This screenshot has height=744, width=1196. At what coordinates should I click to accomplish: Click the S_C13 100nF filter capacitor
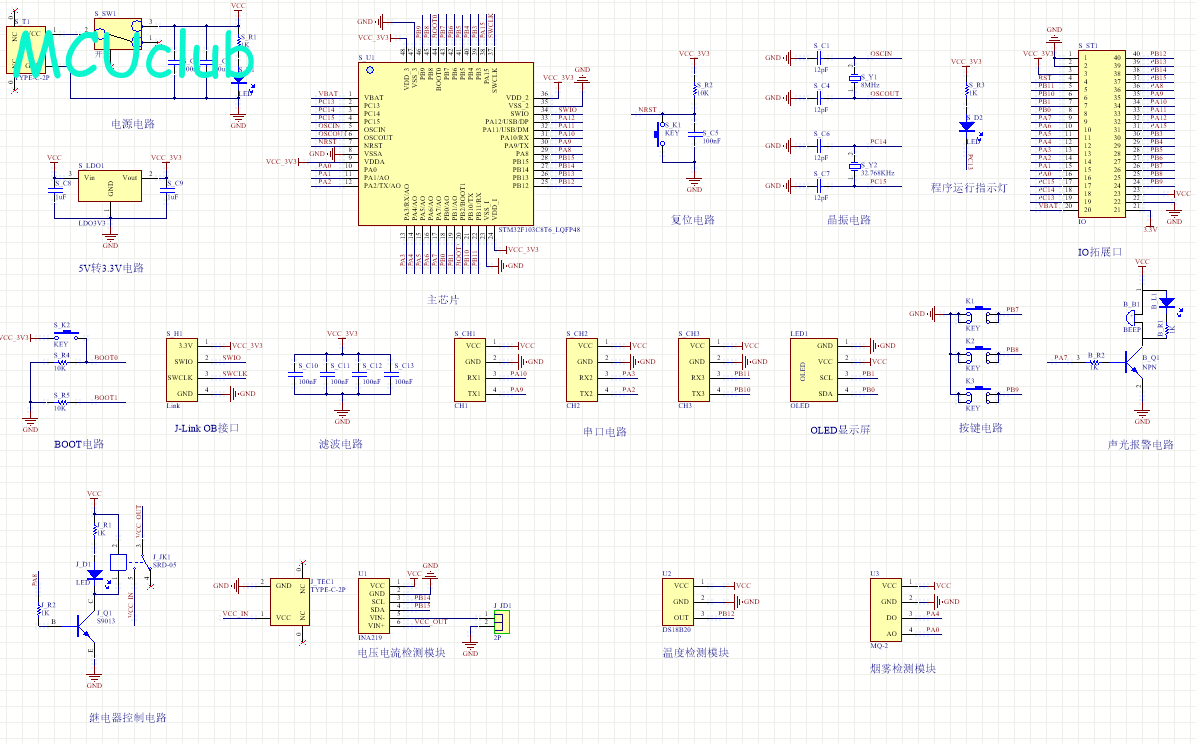391,374
